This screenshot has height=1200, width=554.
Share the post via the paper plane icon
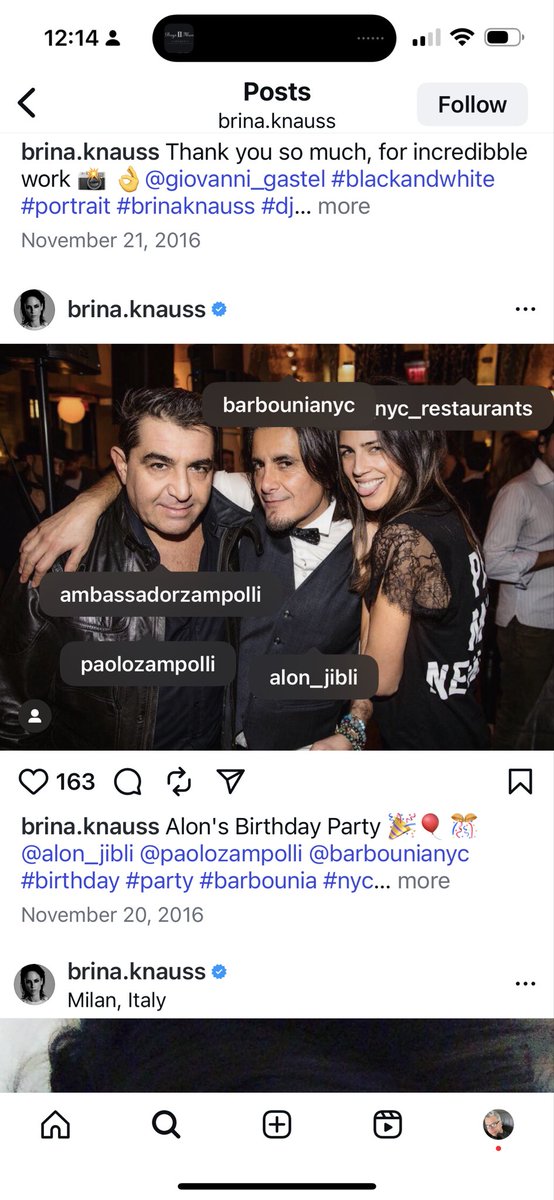coord(231,781)
